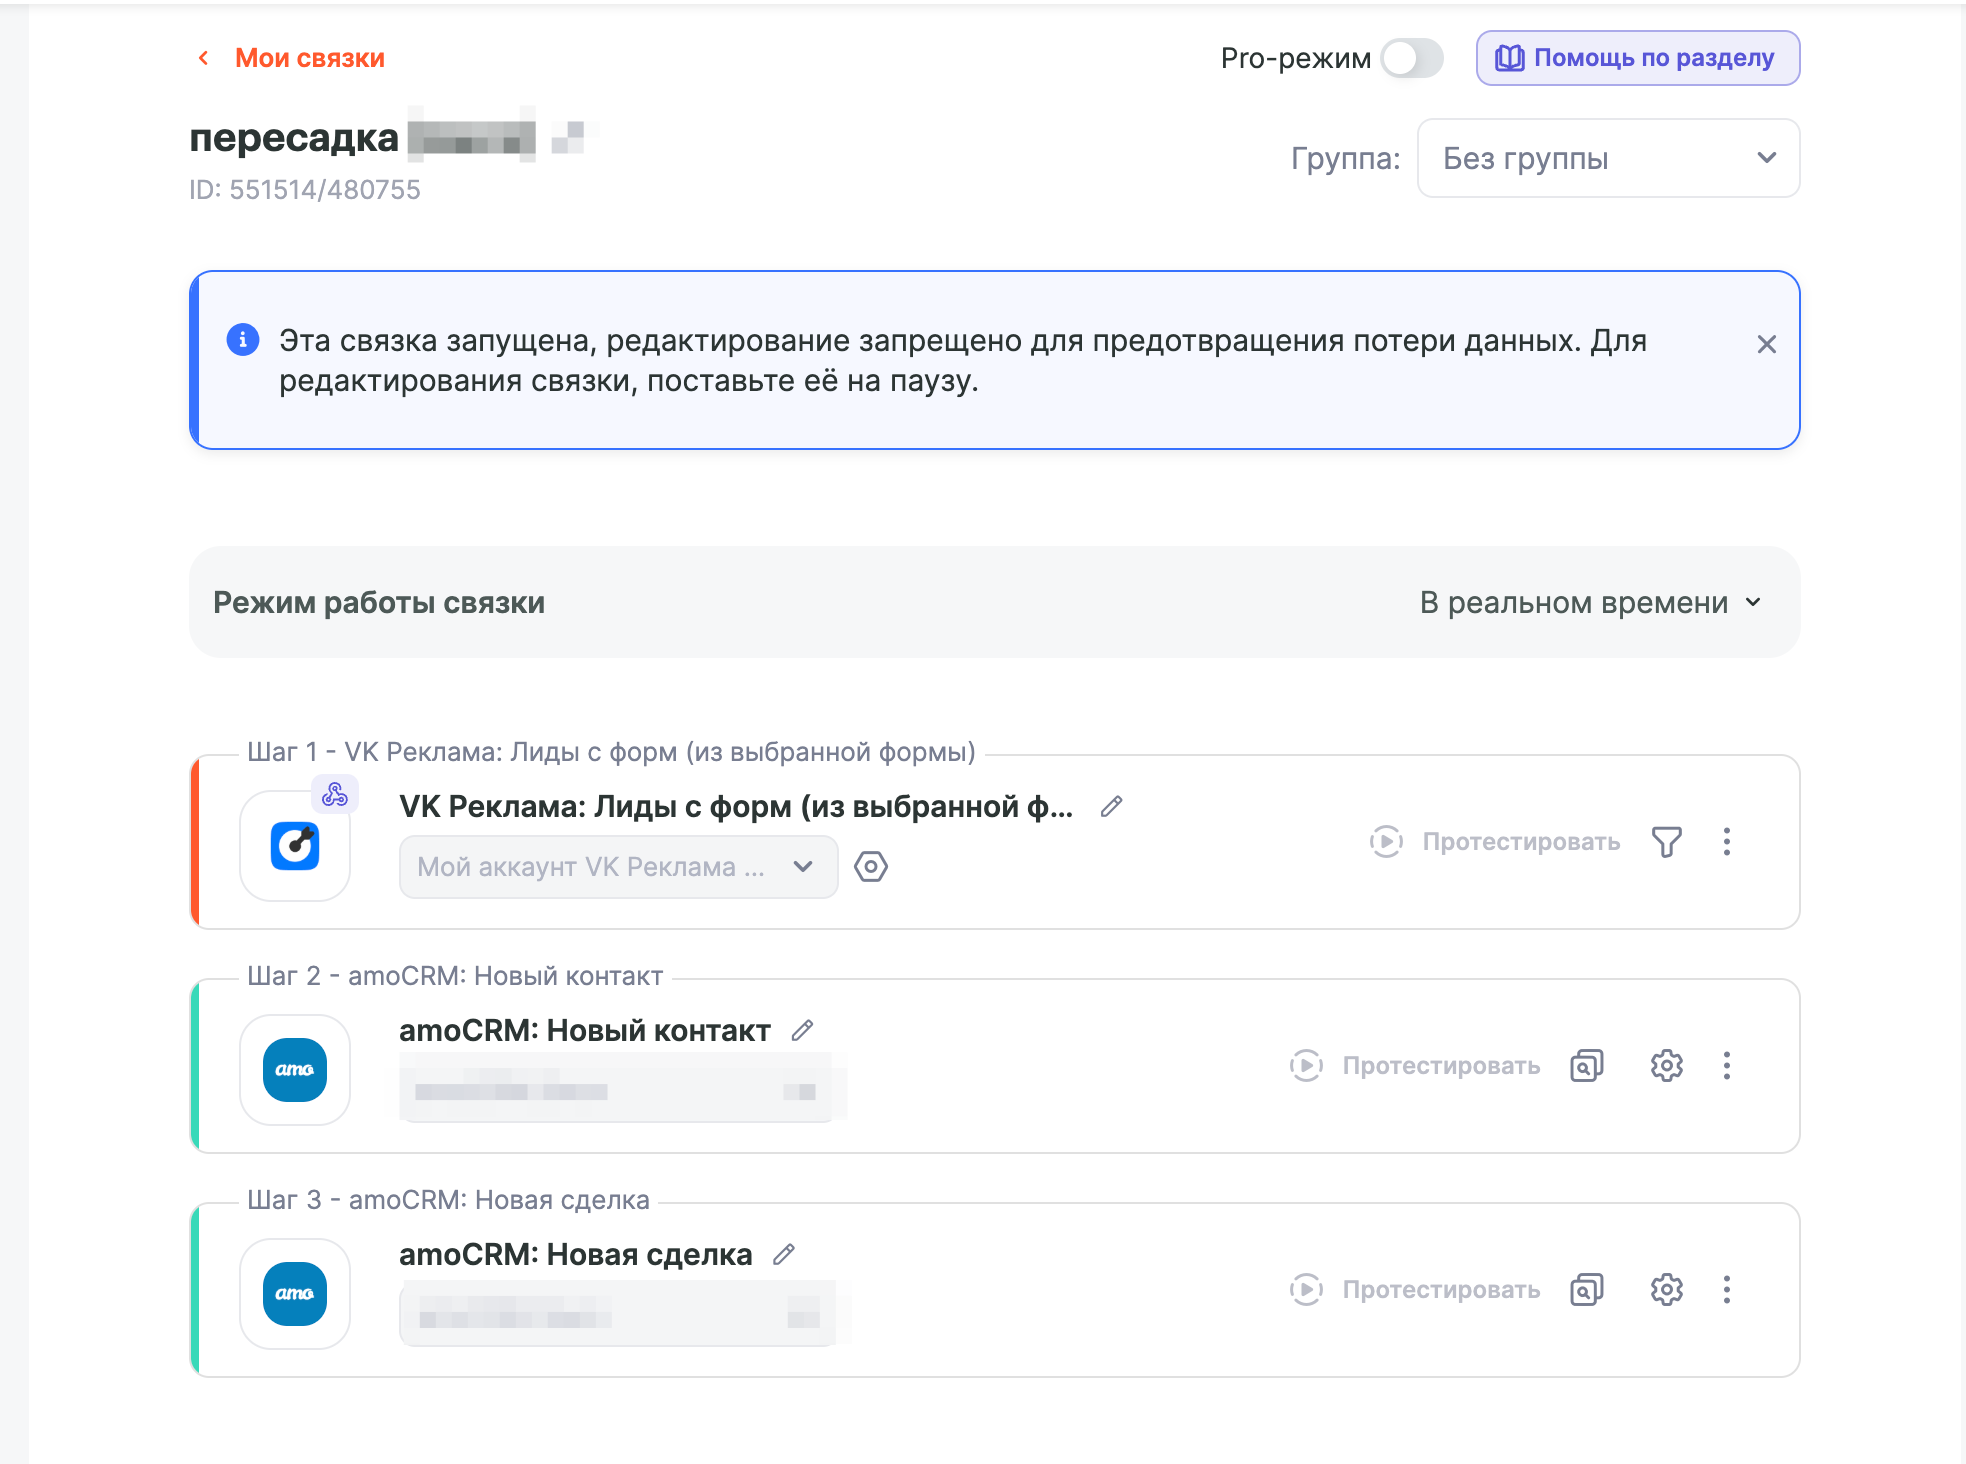The height and width of the screenshot is (1464, 1966).
Task: Click the Шаг 2 - amoCRM: Новый контакт legend
Action: click(x=455, y=976)
